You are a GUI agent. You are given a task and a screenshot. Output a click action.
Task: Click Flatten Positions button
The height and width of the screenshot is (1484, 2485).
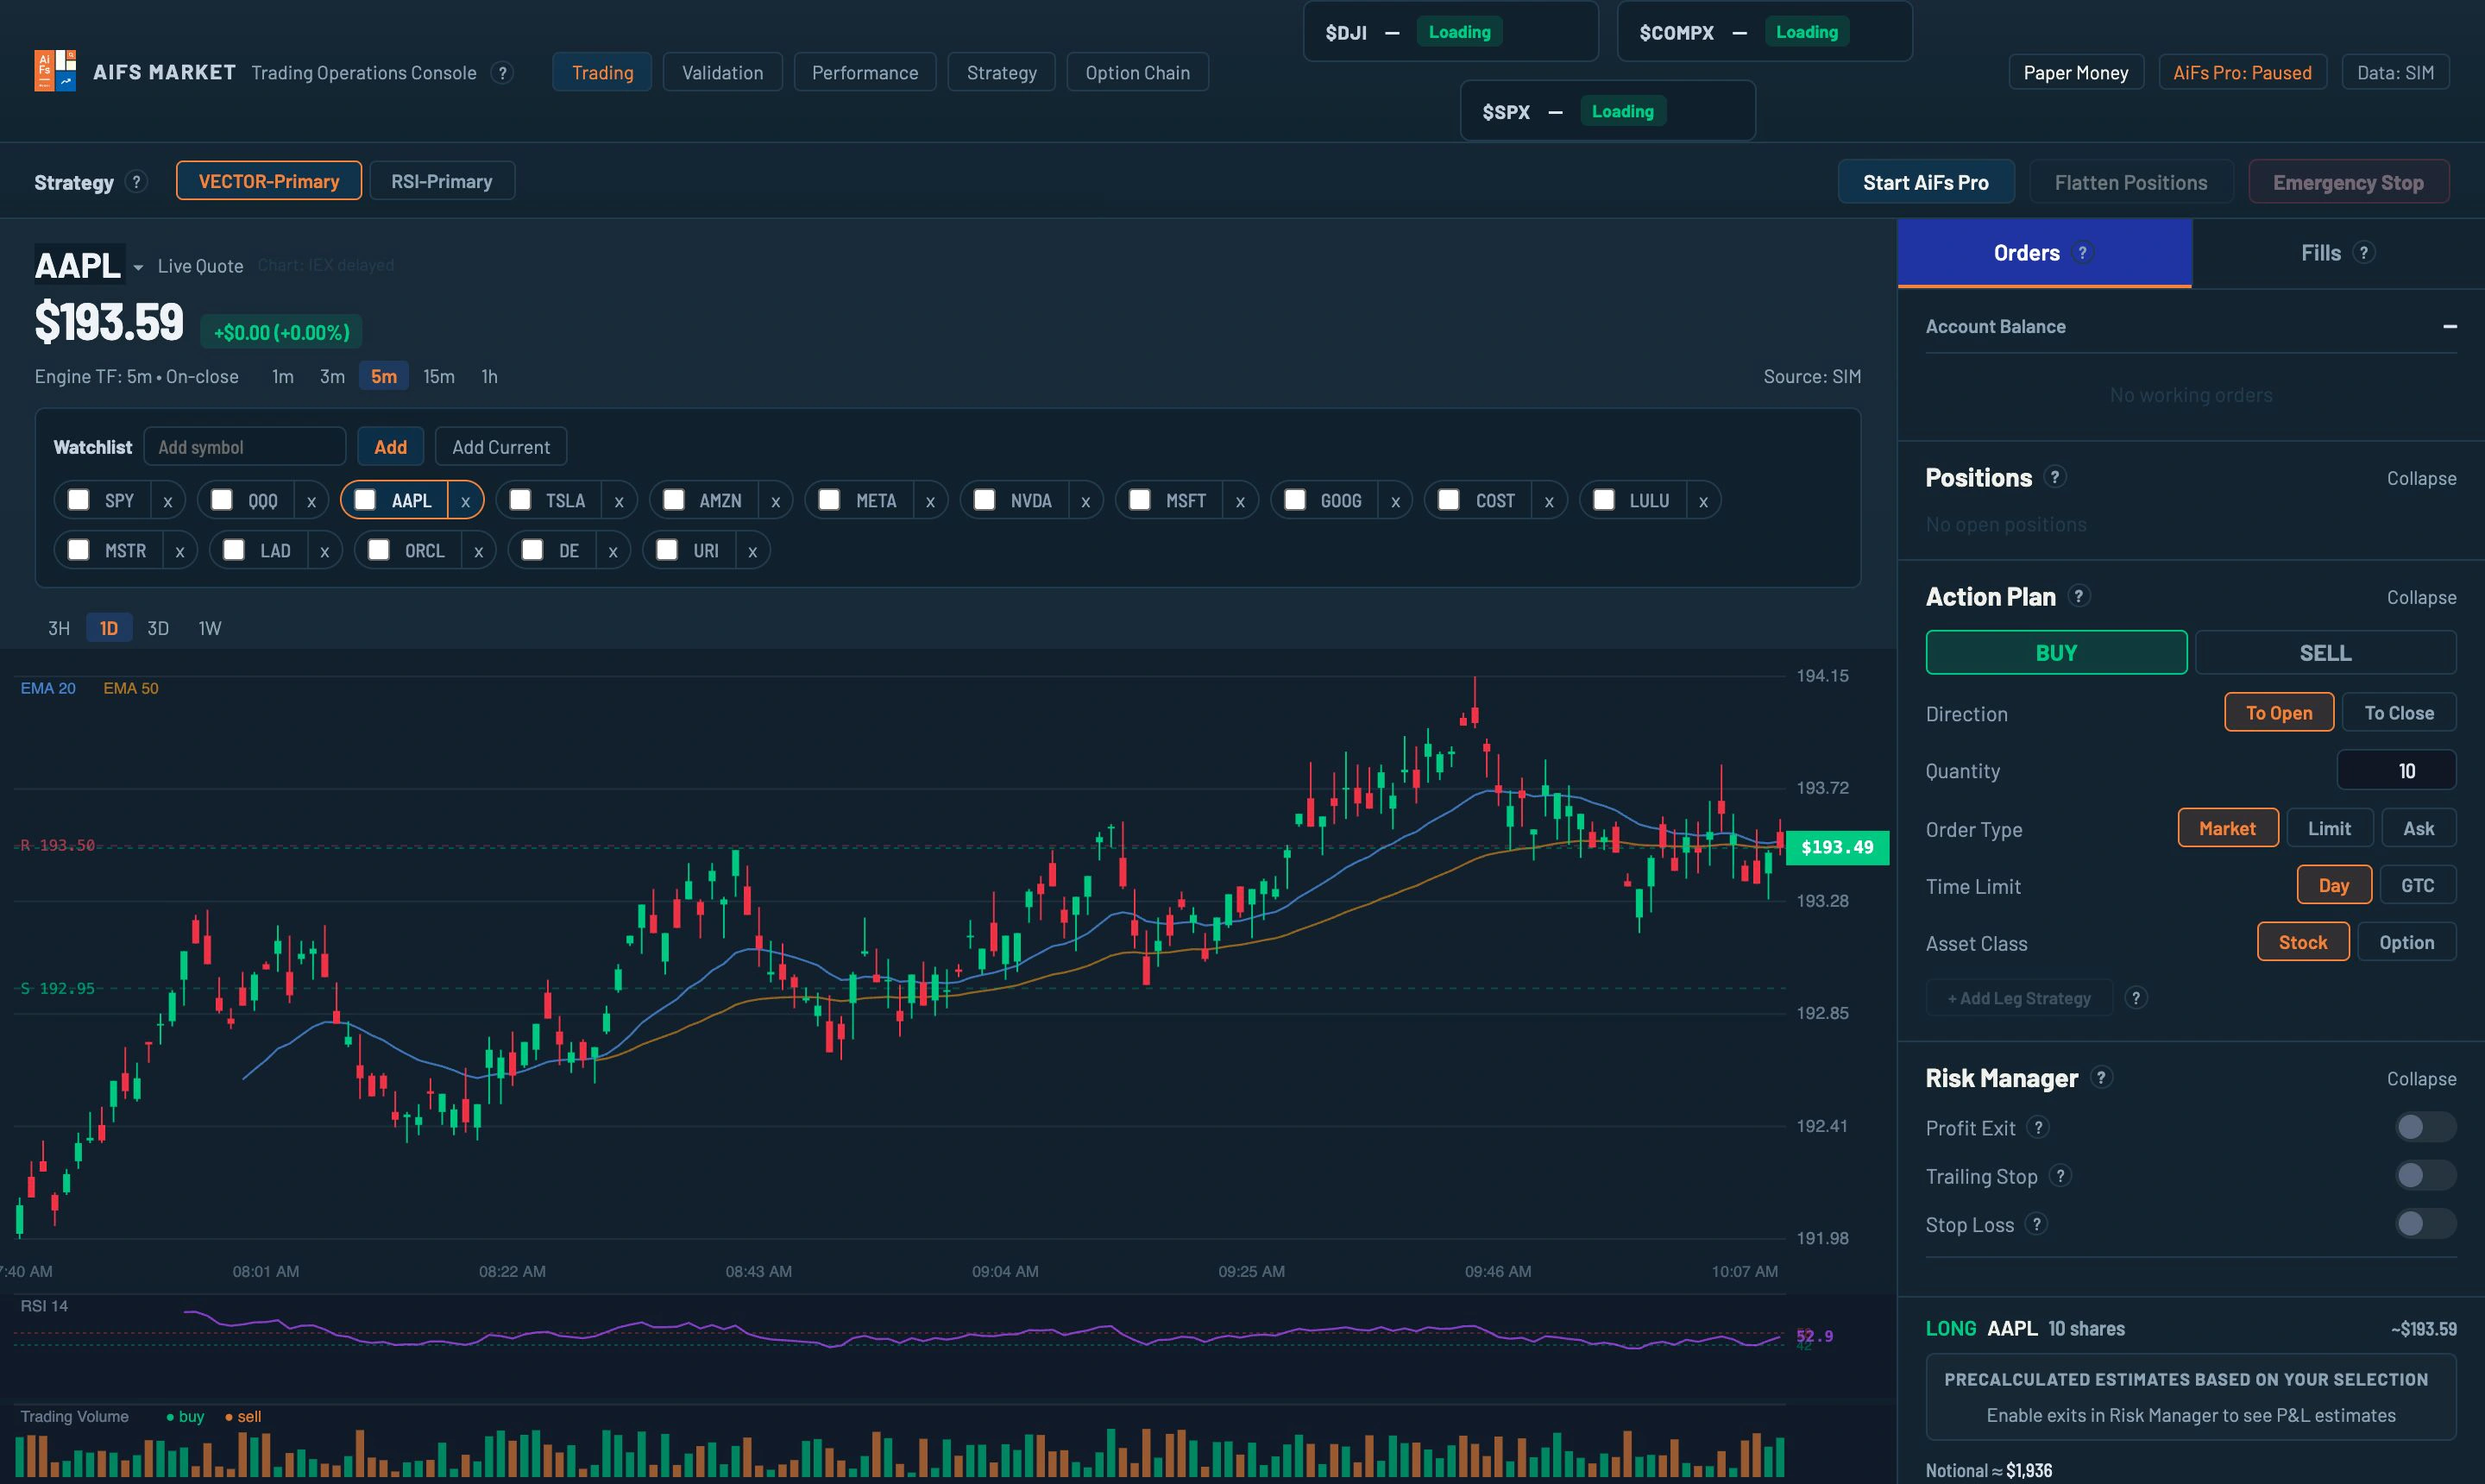(x=2130, y=182)
